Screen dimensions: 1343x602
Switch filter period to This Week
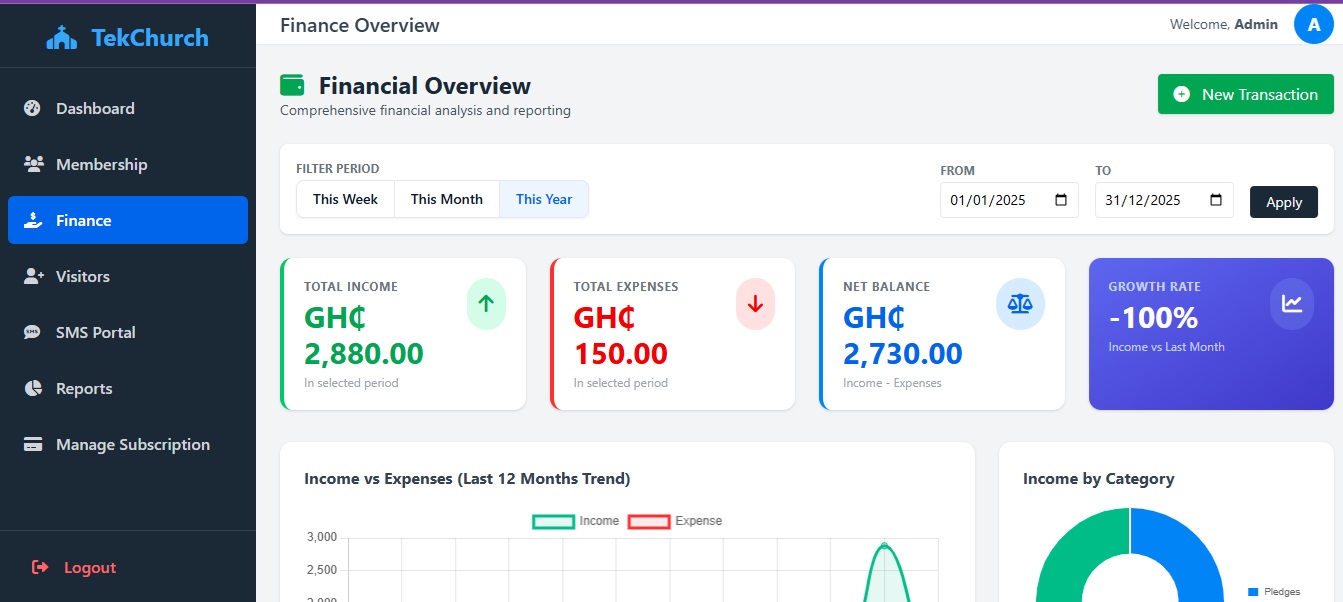click(345, 199)
